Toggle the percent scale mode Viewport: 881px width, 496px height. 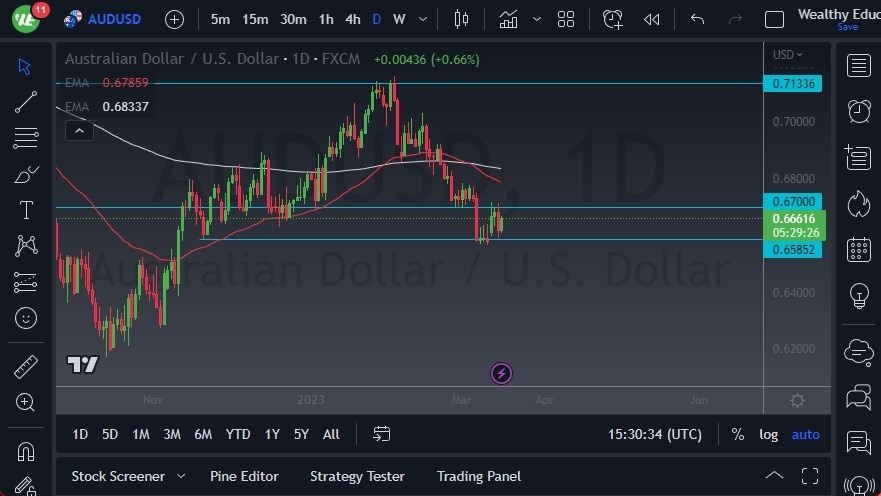738,434
